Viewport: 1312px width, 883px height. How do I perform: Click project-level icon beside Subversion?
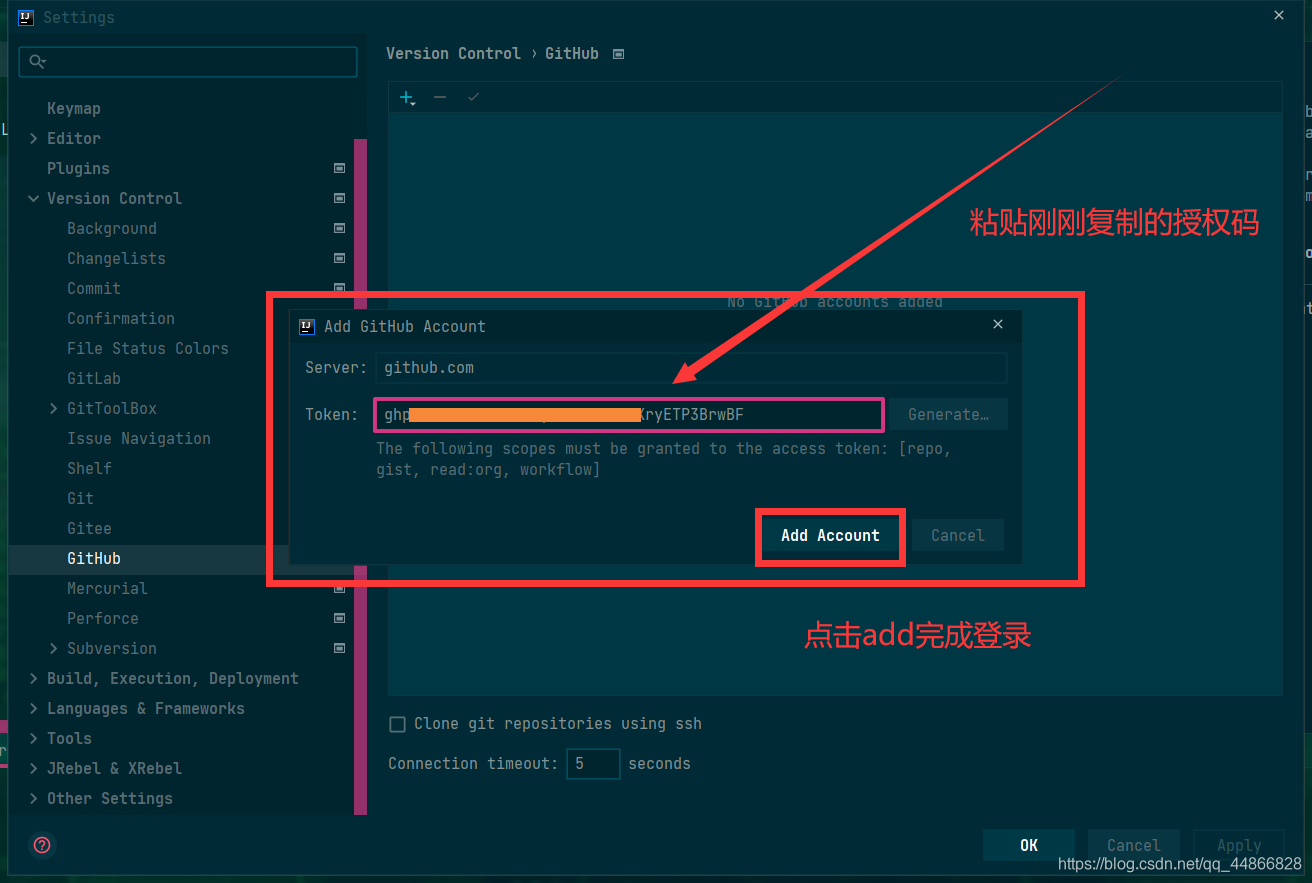click(x=339, y=648)
